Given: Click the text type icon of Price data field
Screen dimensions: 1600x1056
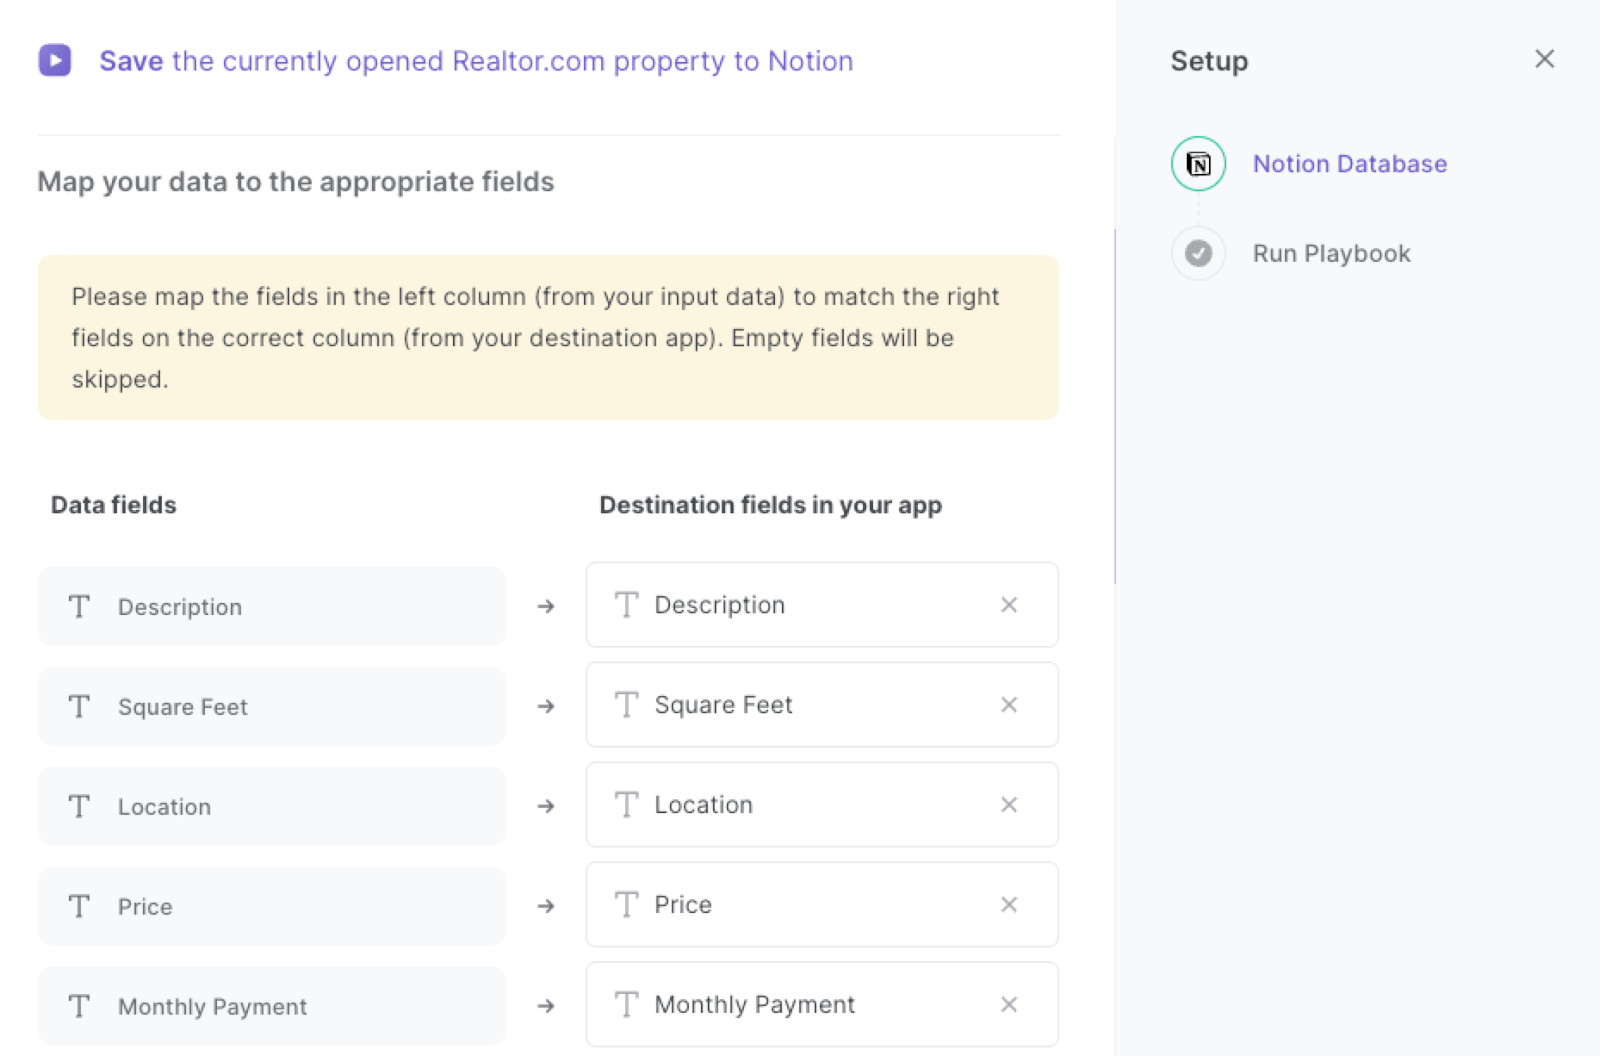Looking at the screenshot, I should click(x=79, y=907).
